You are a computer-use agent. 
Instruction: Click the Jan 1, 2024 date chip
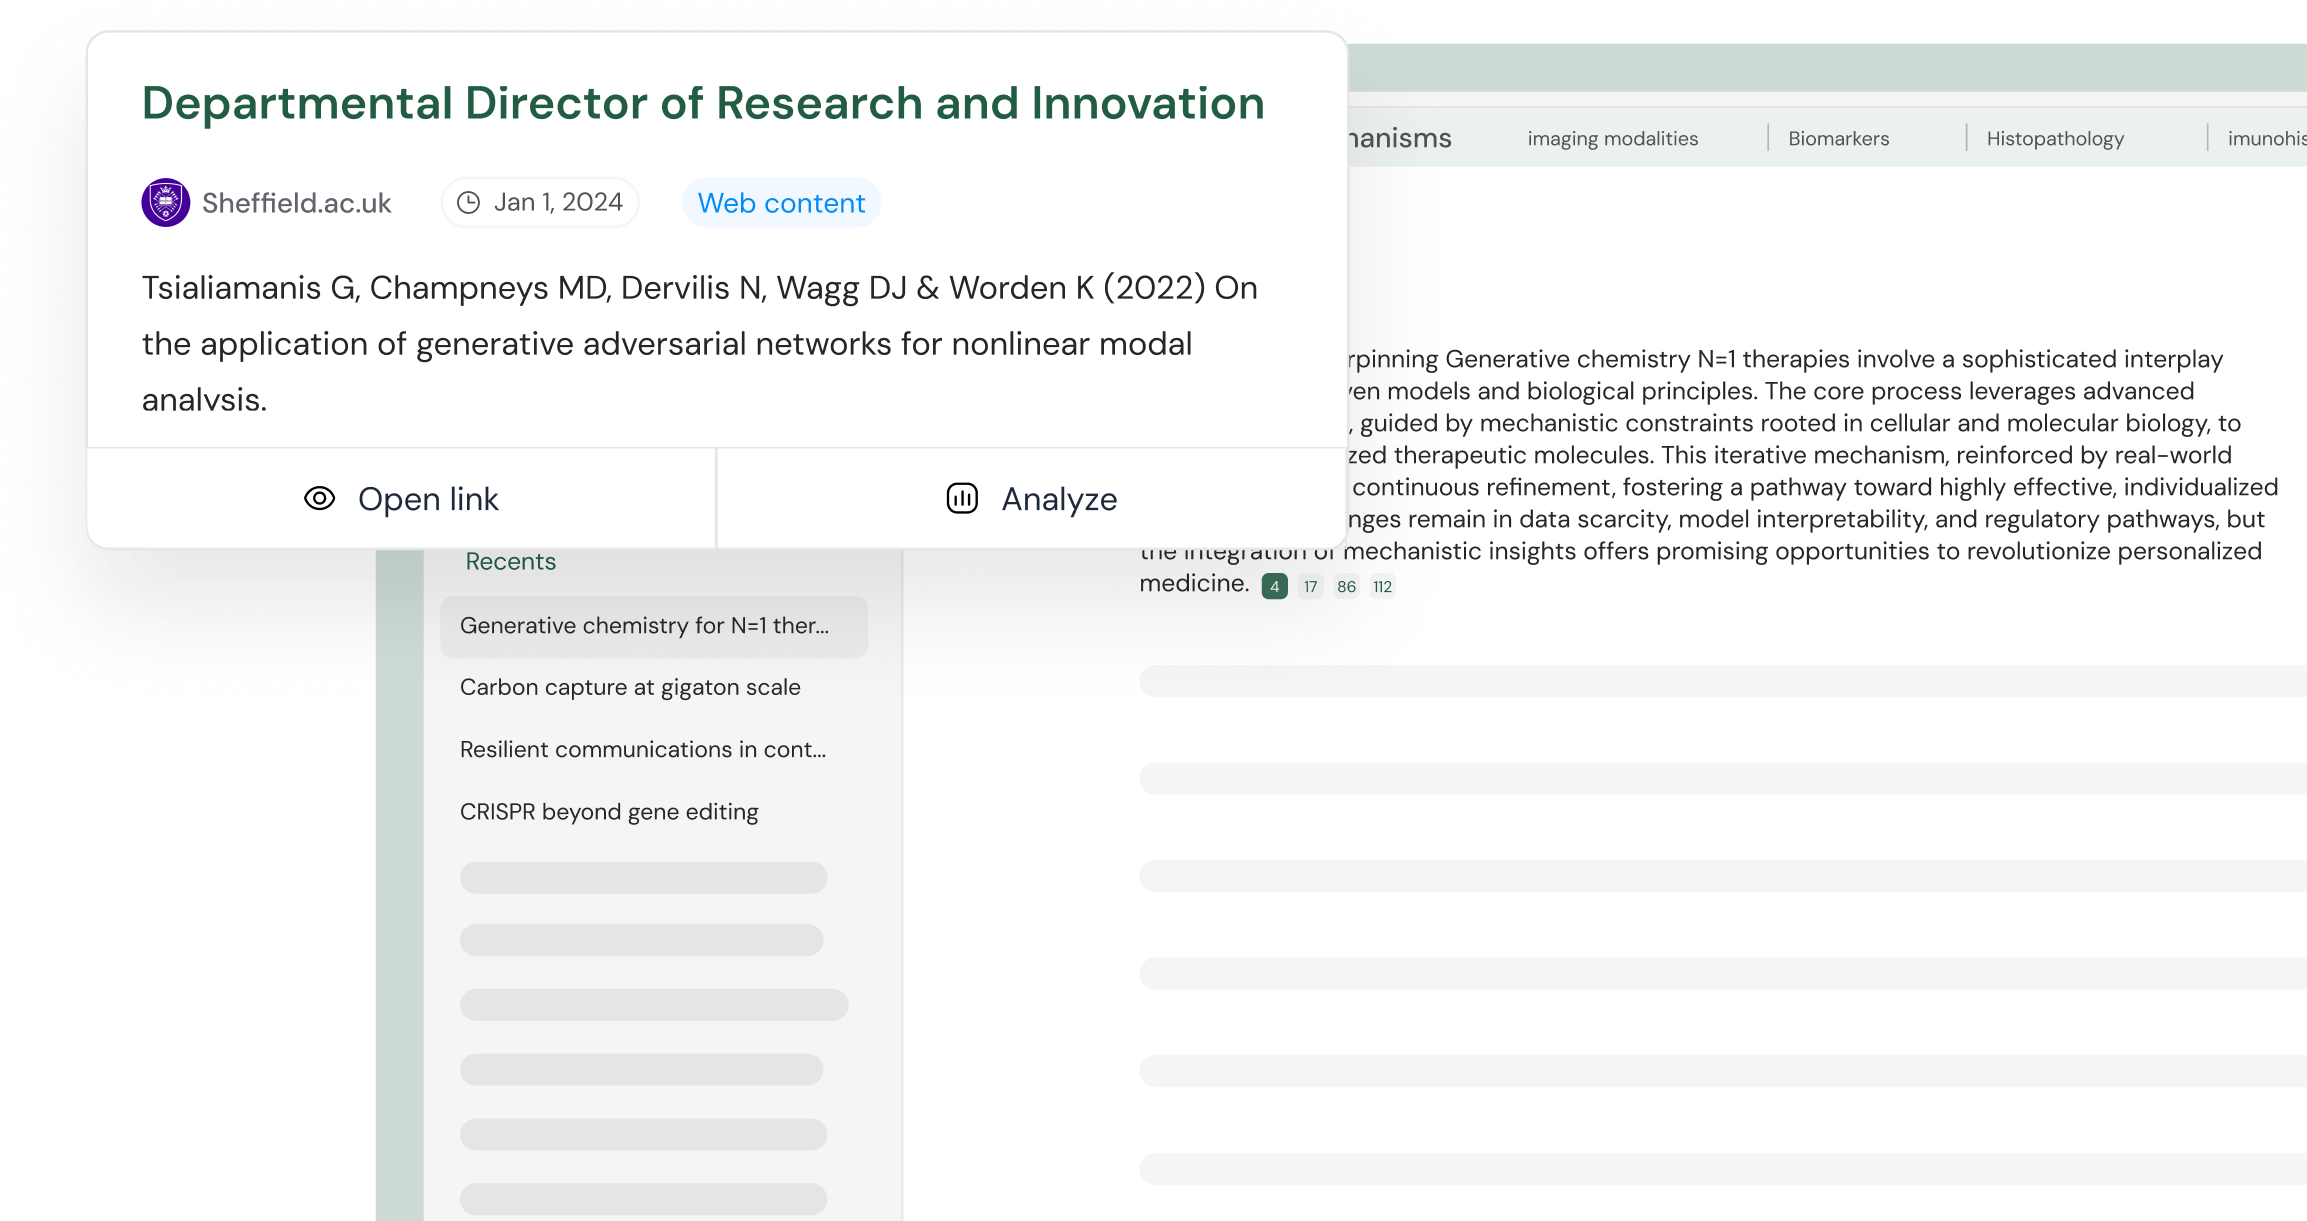539,201
